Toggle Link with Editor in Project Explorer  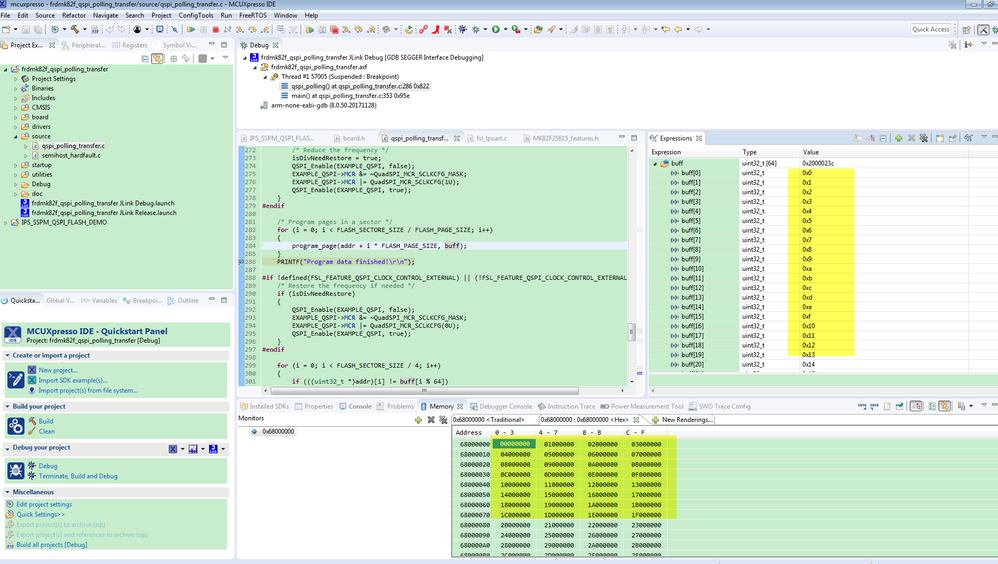[x=158, y=59]
